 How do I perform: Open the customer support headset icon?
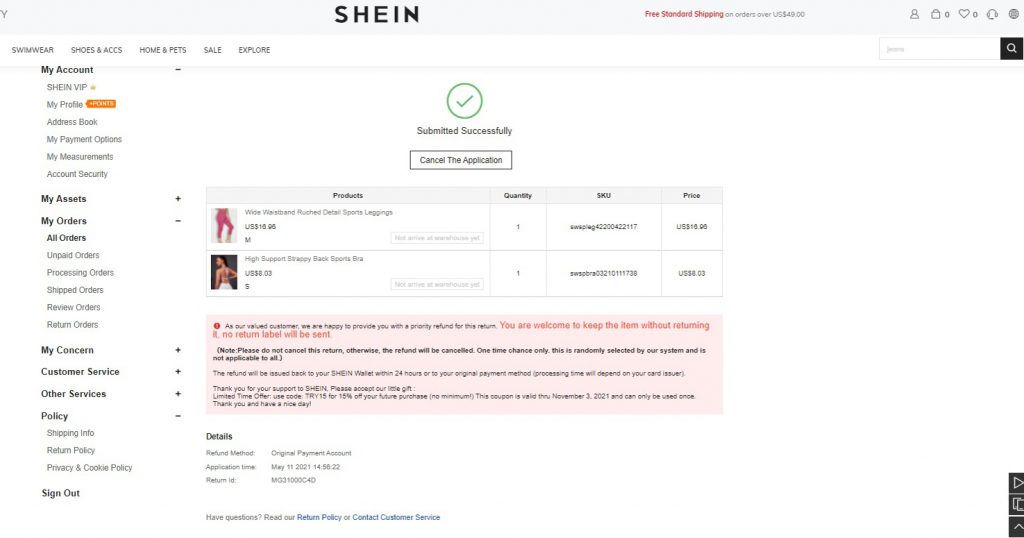(992, 14)
